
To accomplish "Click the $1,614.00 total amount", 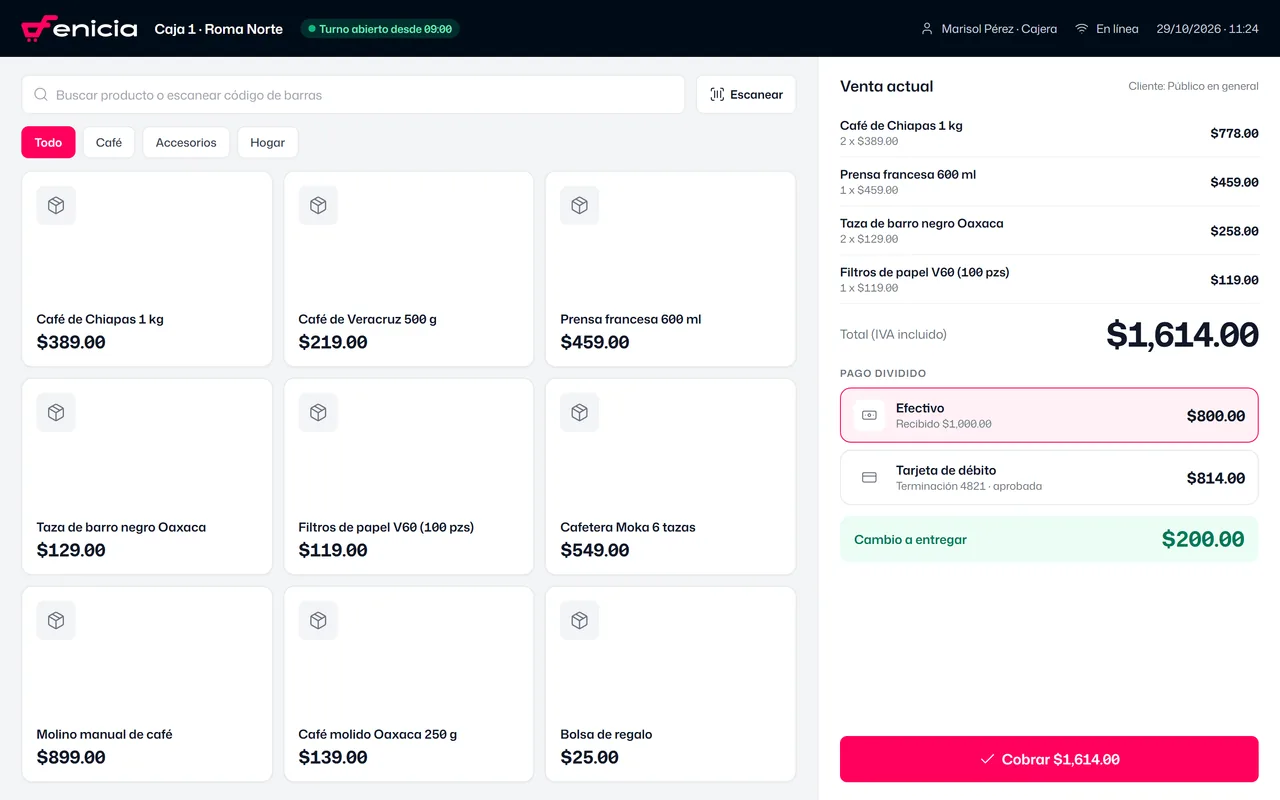I will point(1182,335).
